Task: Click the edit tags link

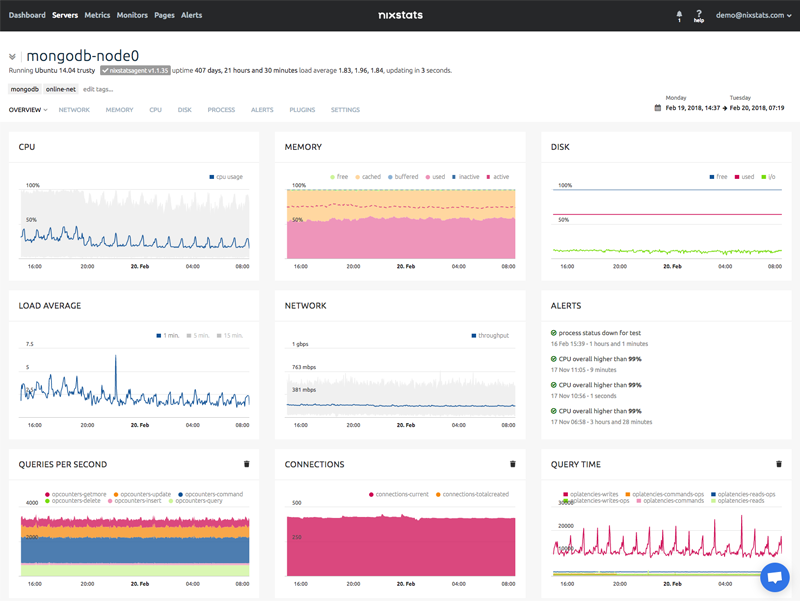Action: (97, 89)
